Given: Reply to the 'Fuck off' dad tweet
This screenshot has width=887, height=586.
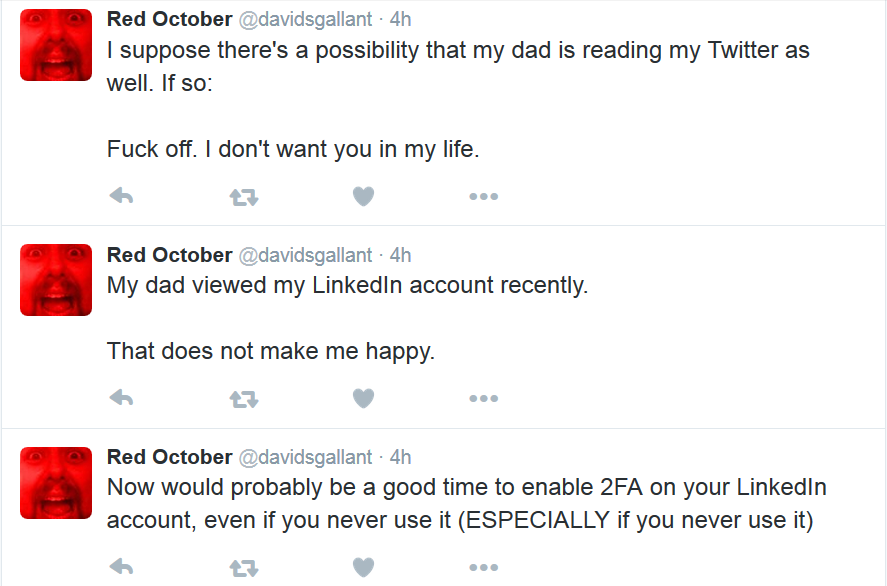Looking at the screenshot, I should tap(121, 196).
